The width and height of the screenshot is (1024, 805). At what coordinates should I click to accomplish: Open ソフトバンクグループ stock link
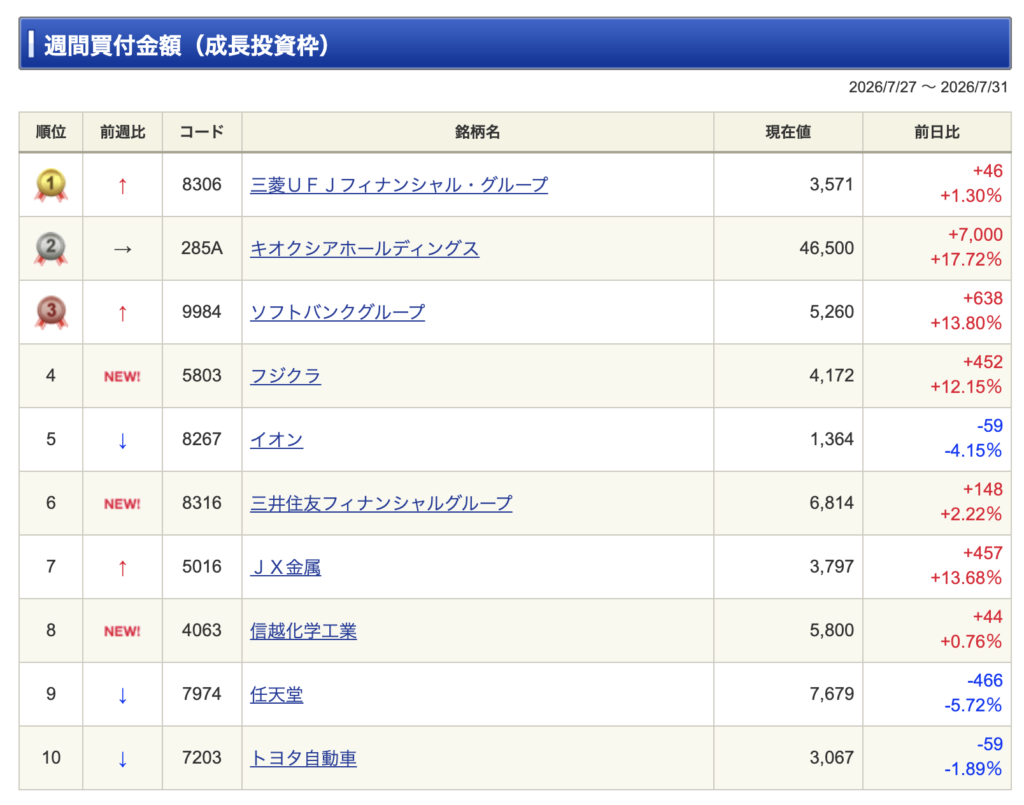click(x=338, y=312)
